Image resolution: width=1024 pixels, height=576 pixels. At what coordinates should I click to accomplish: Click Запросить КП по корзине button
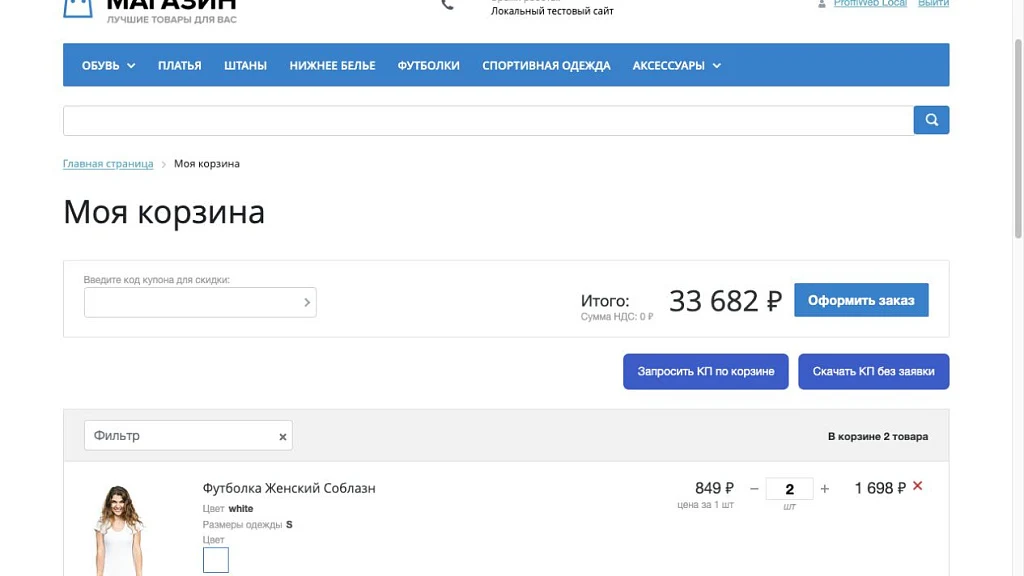[706, 372]
